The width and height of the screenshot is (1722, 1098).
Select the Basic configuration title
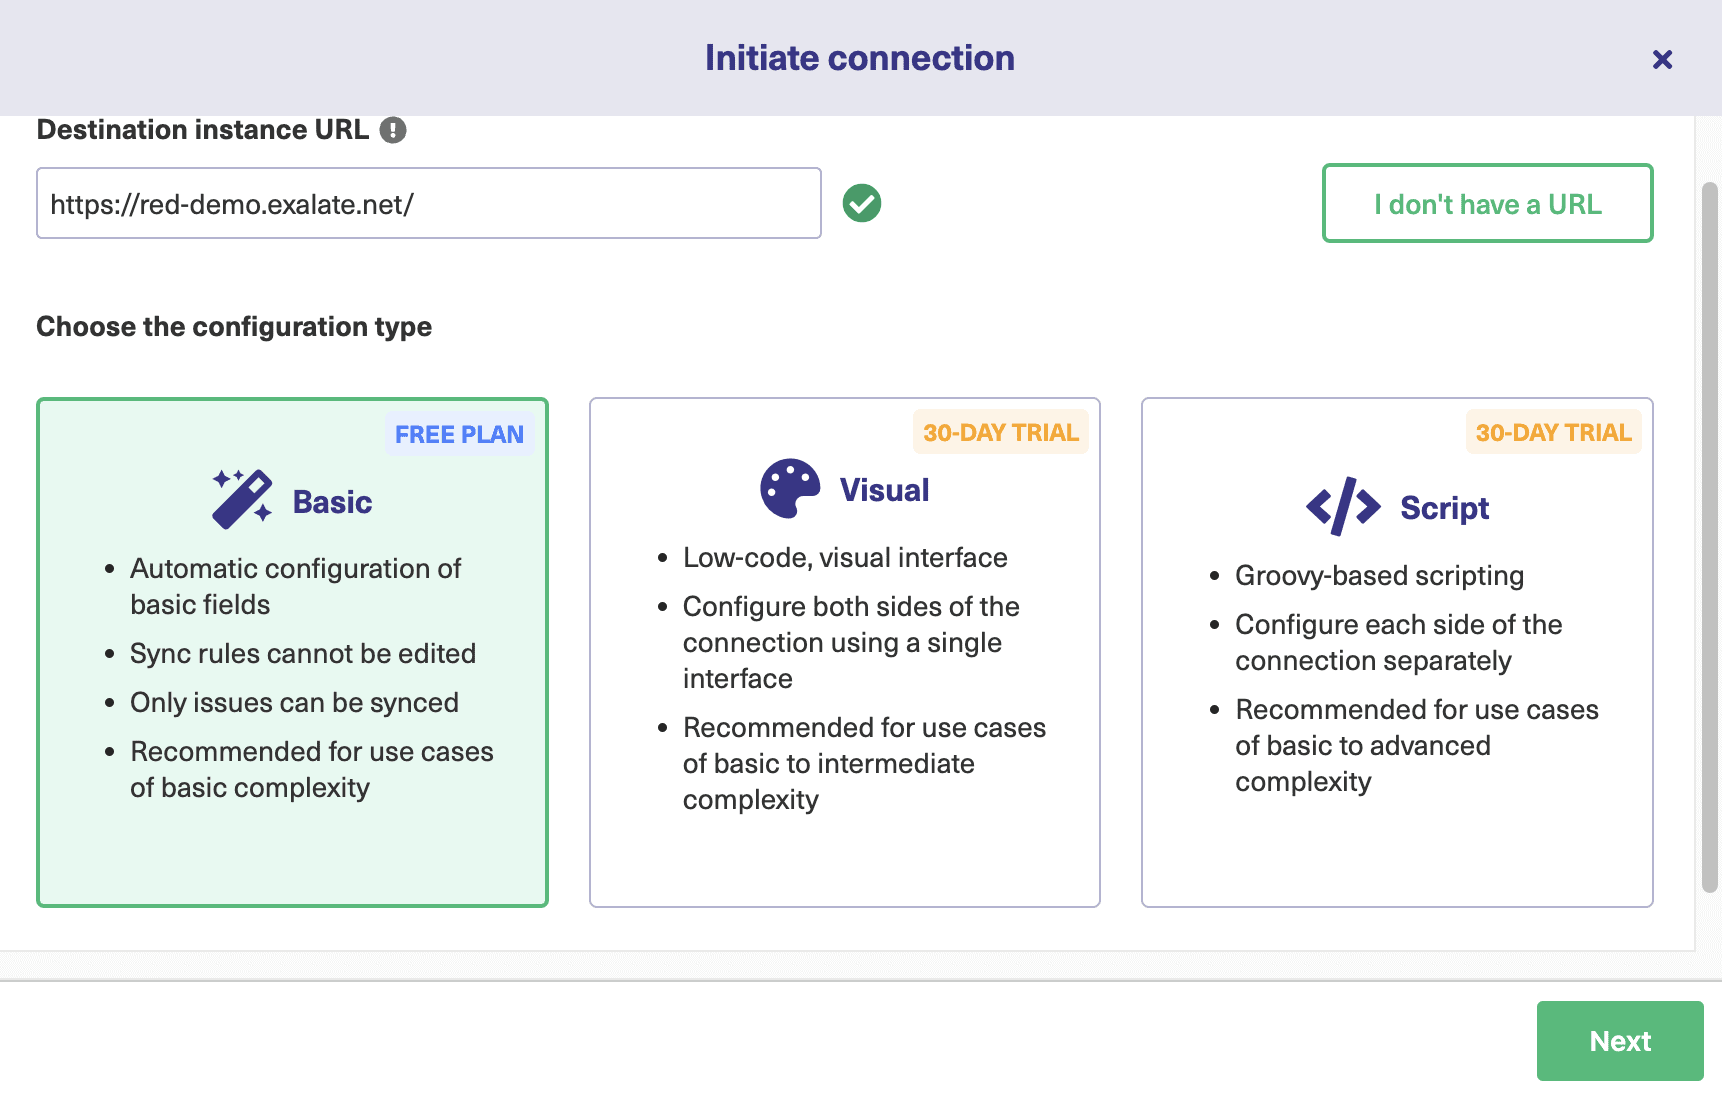coord(332,502)
